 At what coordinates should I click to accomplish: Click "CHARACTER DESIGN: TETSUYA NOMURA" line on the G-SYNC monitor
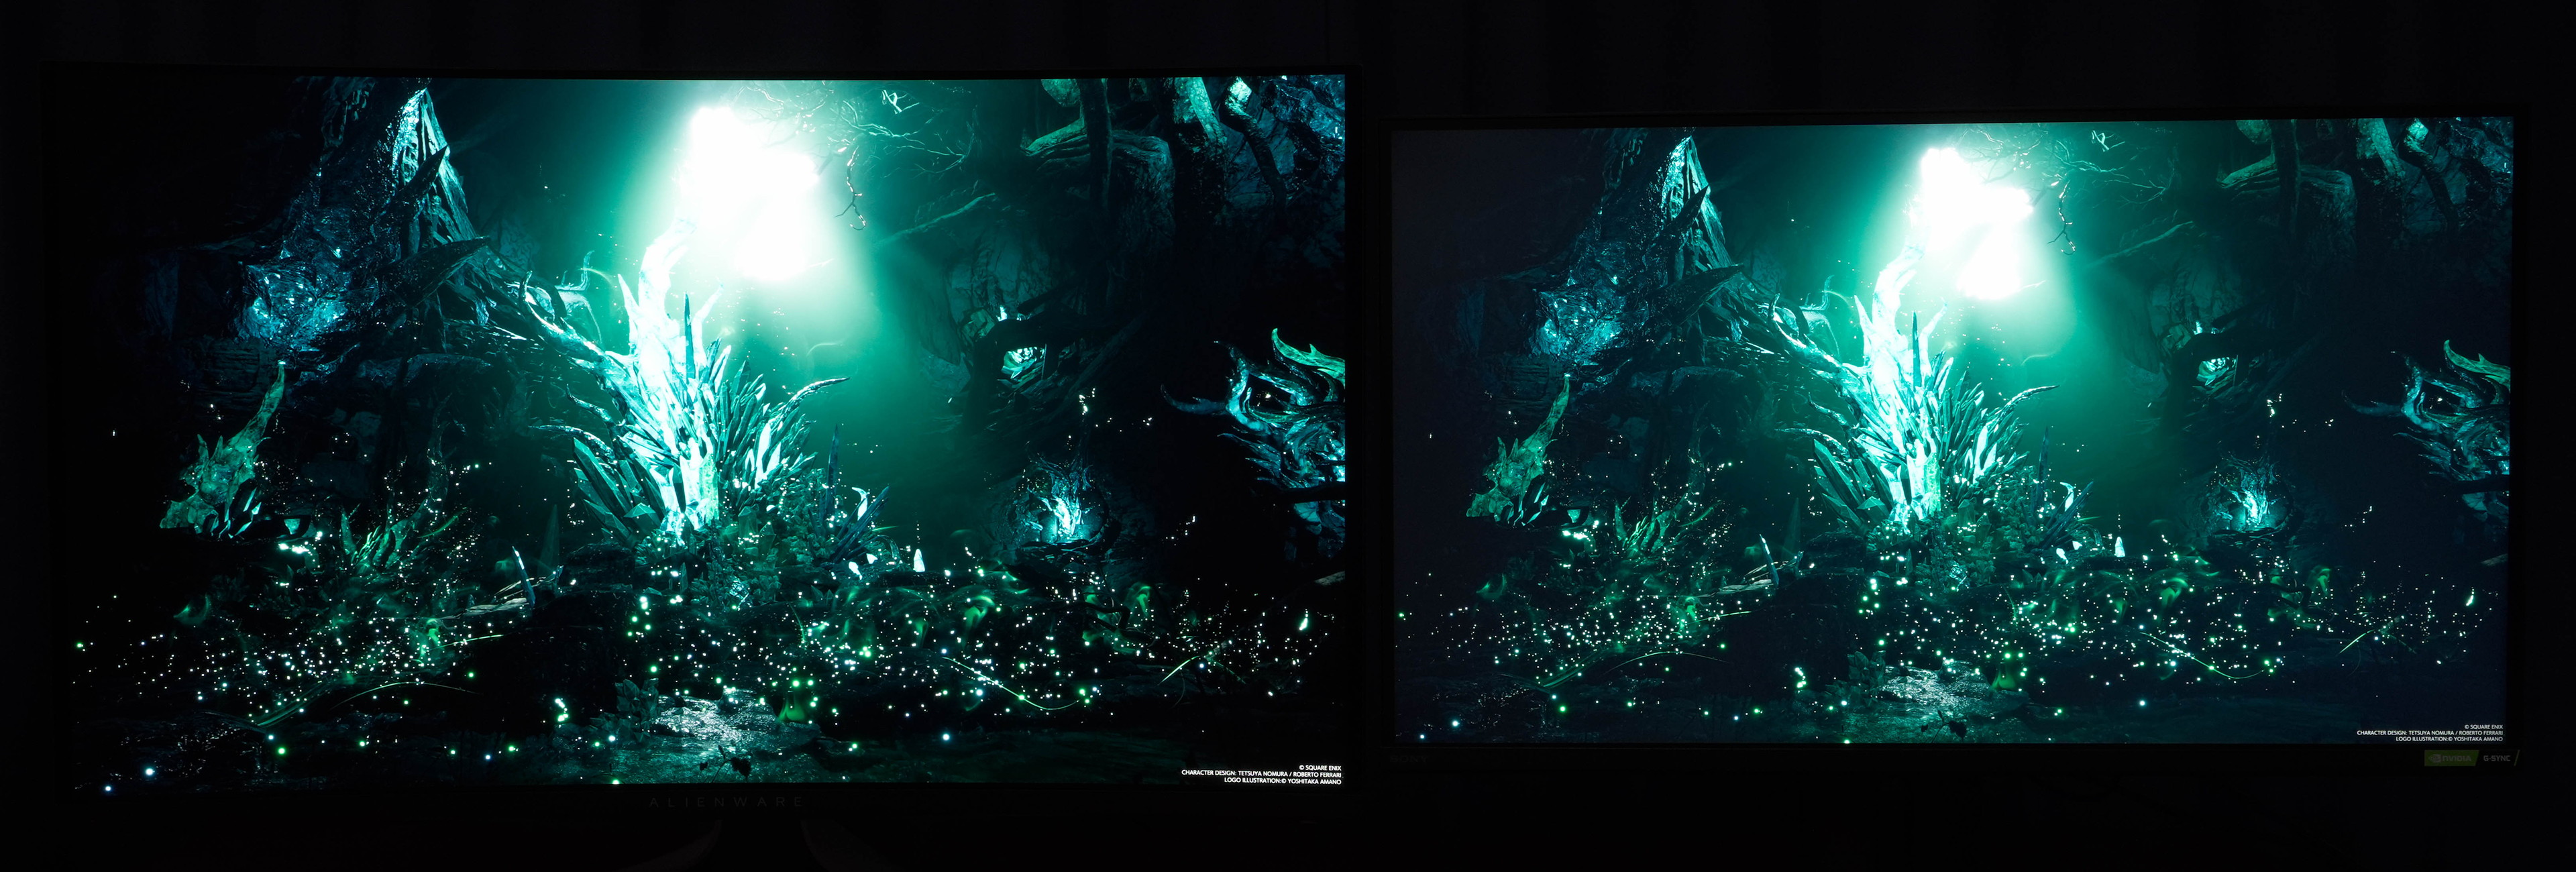[x=2430, y=734]
